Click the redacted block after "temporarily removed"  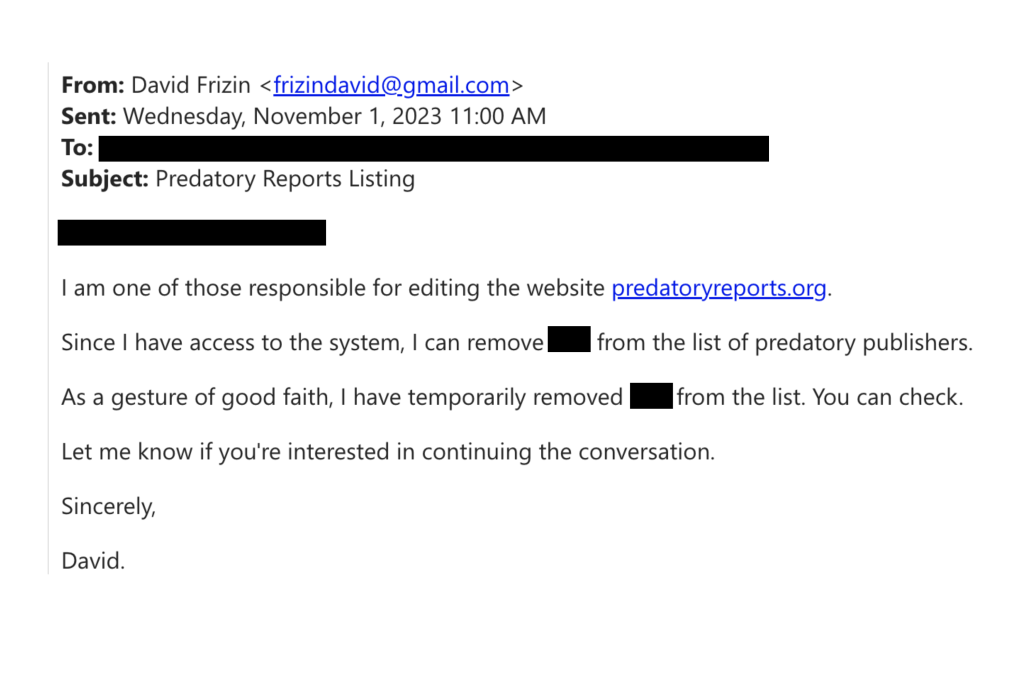coord(651,397)
